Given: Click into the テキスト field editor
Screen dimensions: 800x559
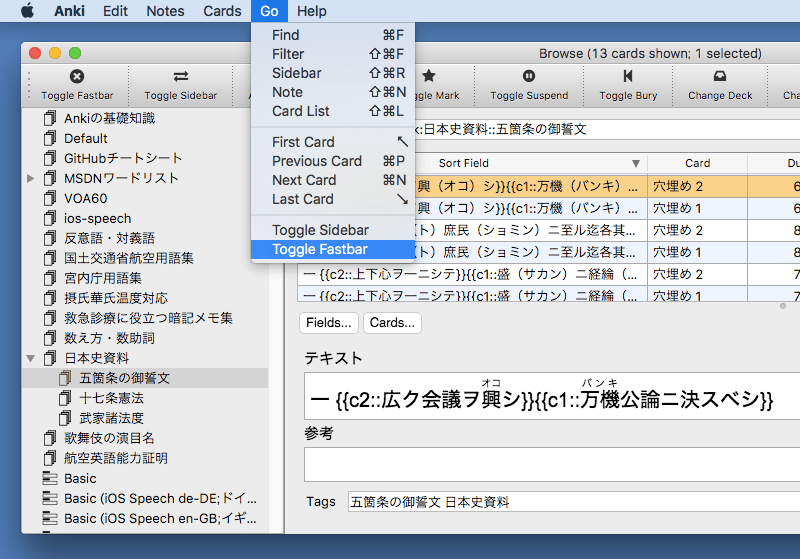Looking at the screenshot, I should [552, 396].
